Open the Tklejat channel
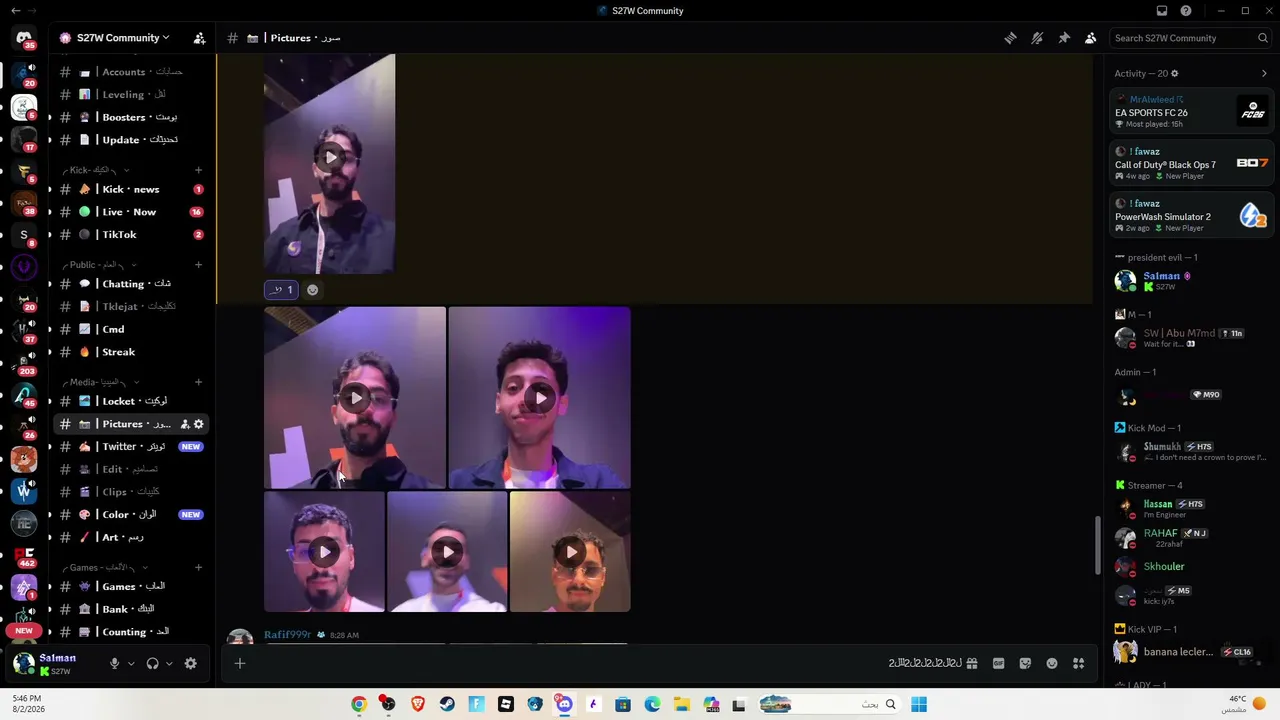The width and height of the screenshot is (1280, 720). tap(131, 306)
